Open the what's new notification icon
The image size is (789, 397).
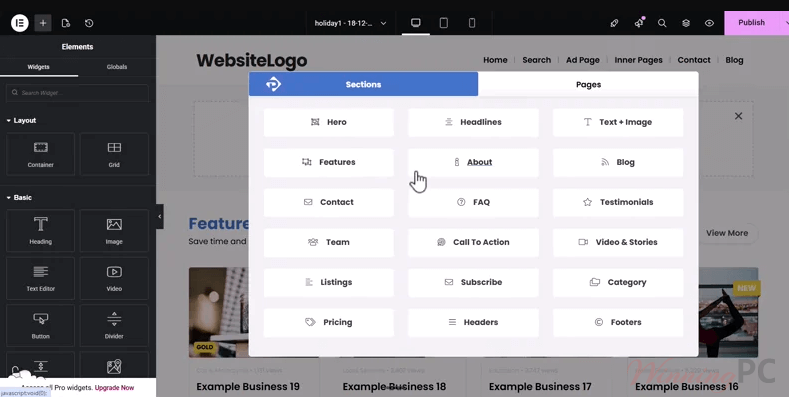[x=639, y=23]
